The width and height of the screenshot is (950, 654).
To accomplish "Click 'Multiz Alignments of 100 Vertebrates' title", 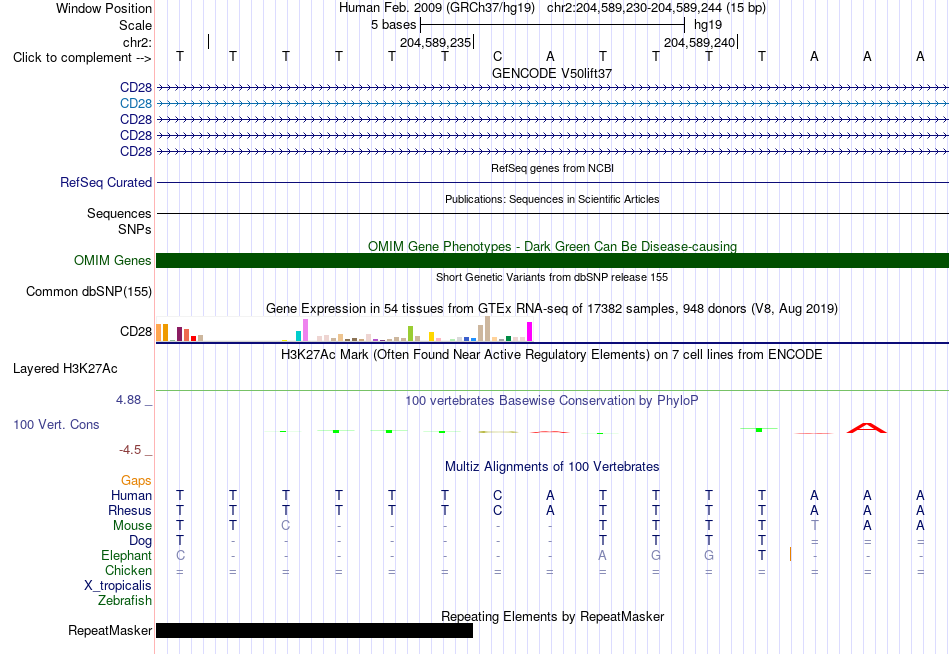I will (x=552, y=467).
